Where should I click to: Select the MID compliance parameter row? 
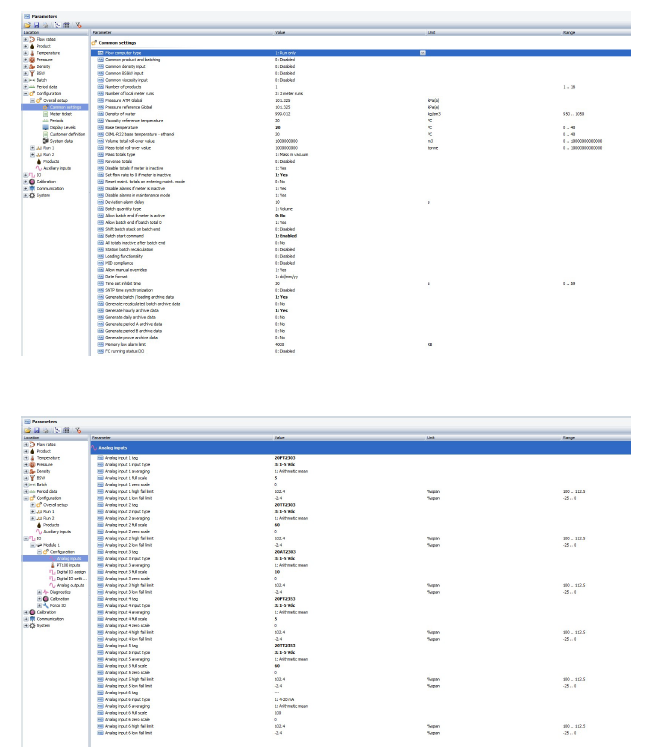361,263
